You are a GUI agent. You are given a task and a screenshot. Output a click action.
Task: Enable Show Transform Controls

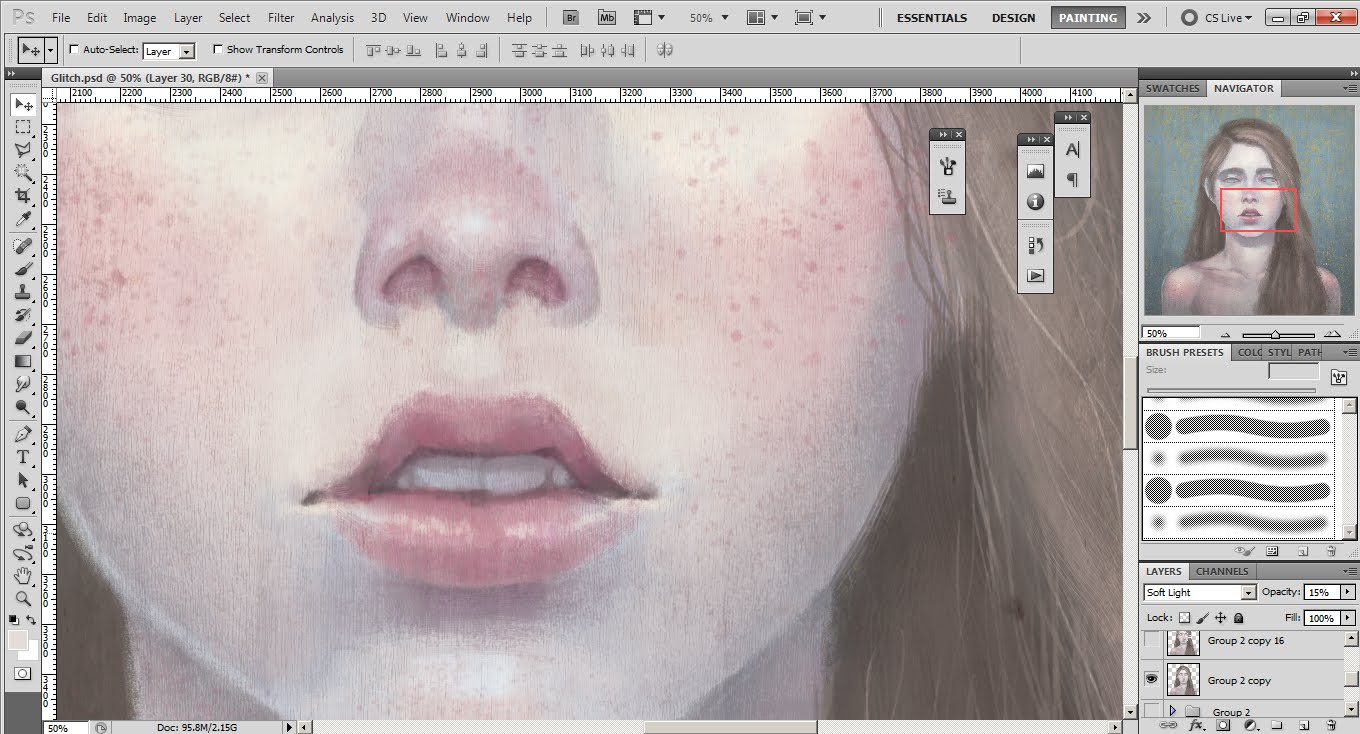(x=217, y=49)
